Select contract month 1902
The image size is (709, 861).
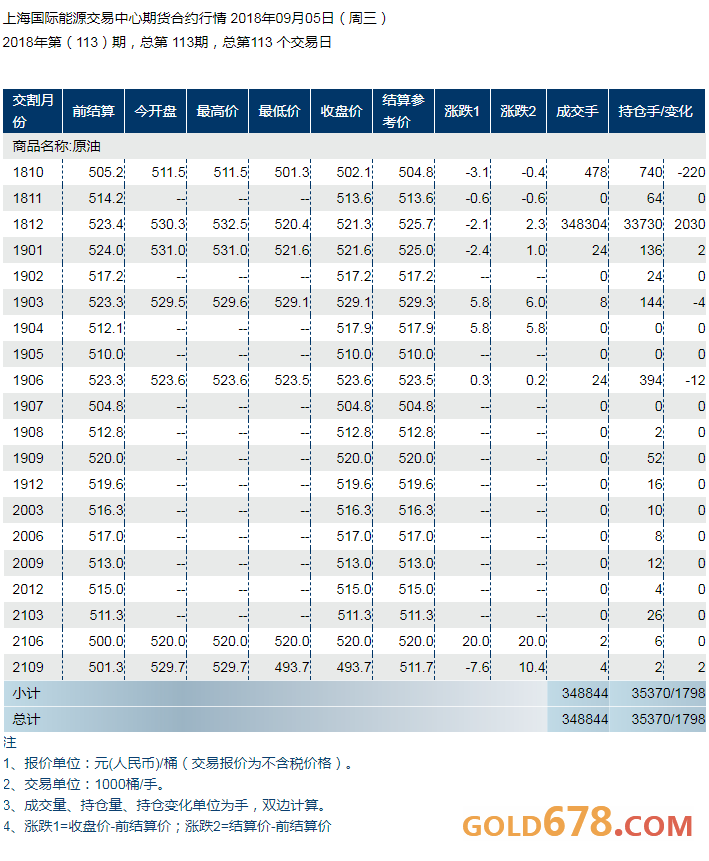[x=28, y=276]
